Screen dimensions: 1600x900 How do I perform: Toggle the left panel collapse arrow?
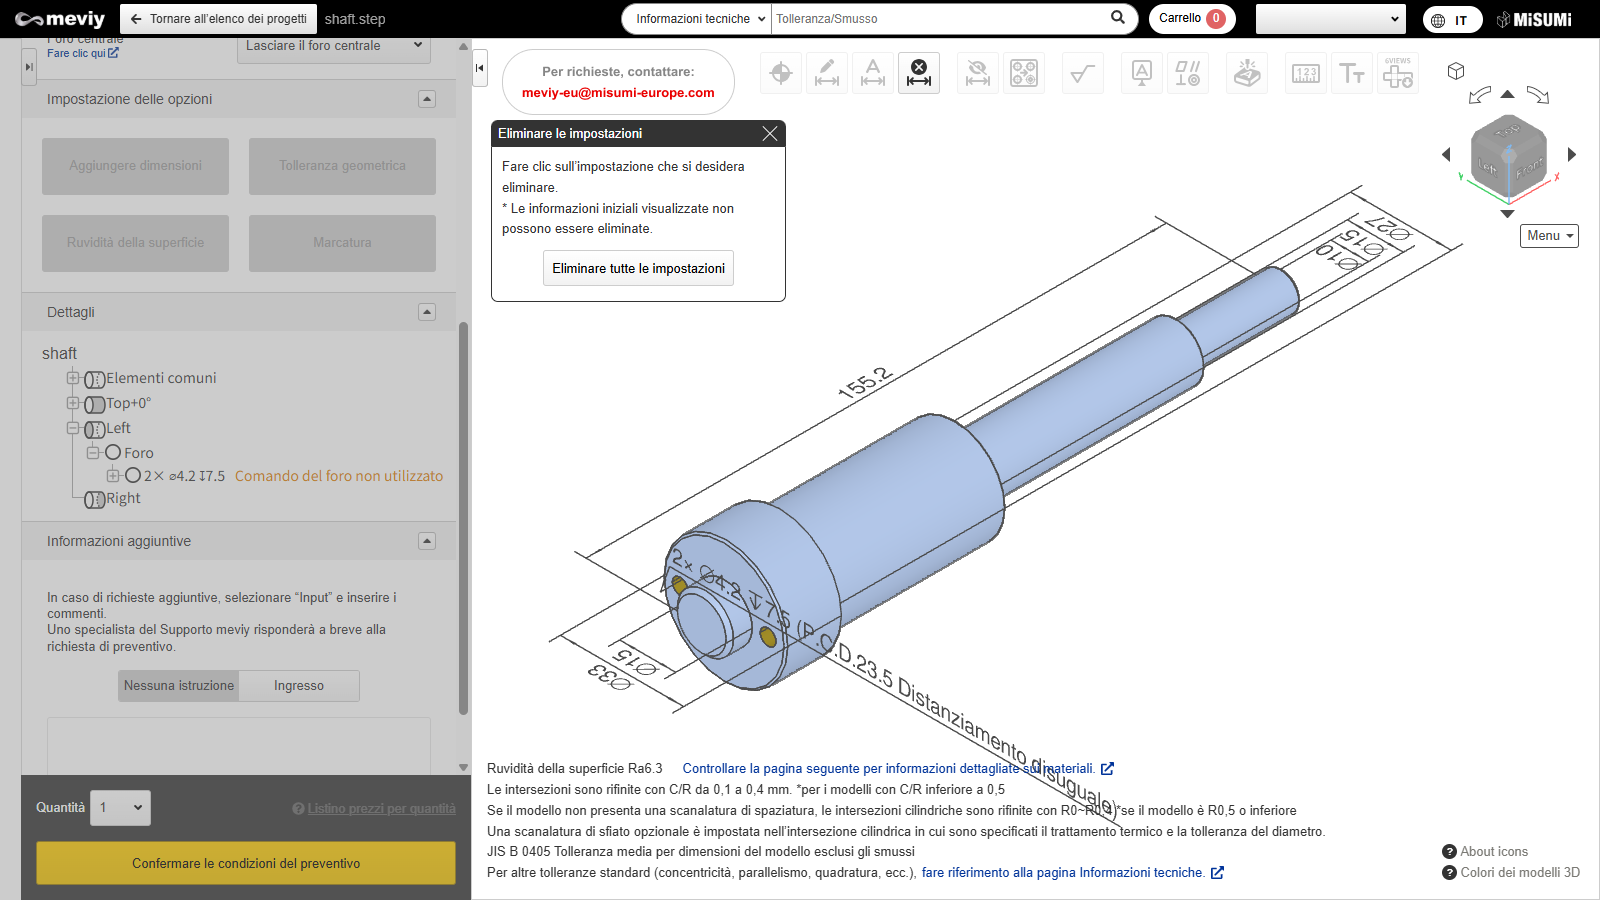[x=480, y=68]
